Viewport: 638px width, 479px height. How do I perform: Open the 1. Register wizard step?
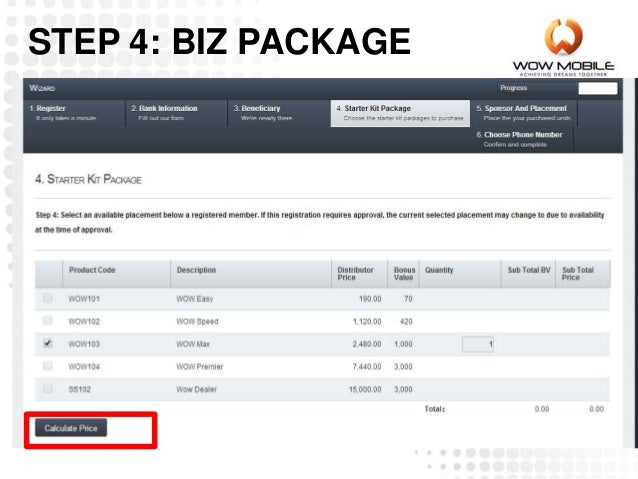(x=74, y=113)
